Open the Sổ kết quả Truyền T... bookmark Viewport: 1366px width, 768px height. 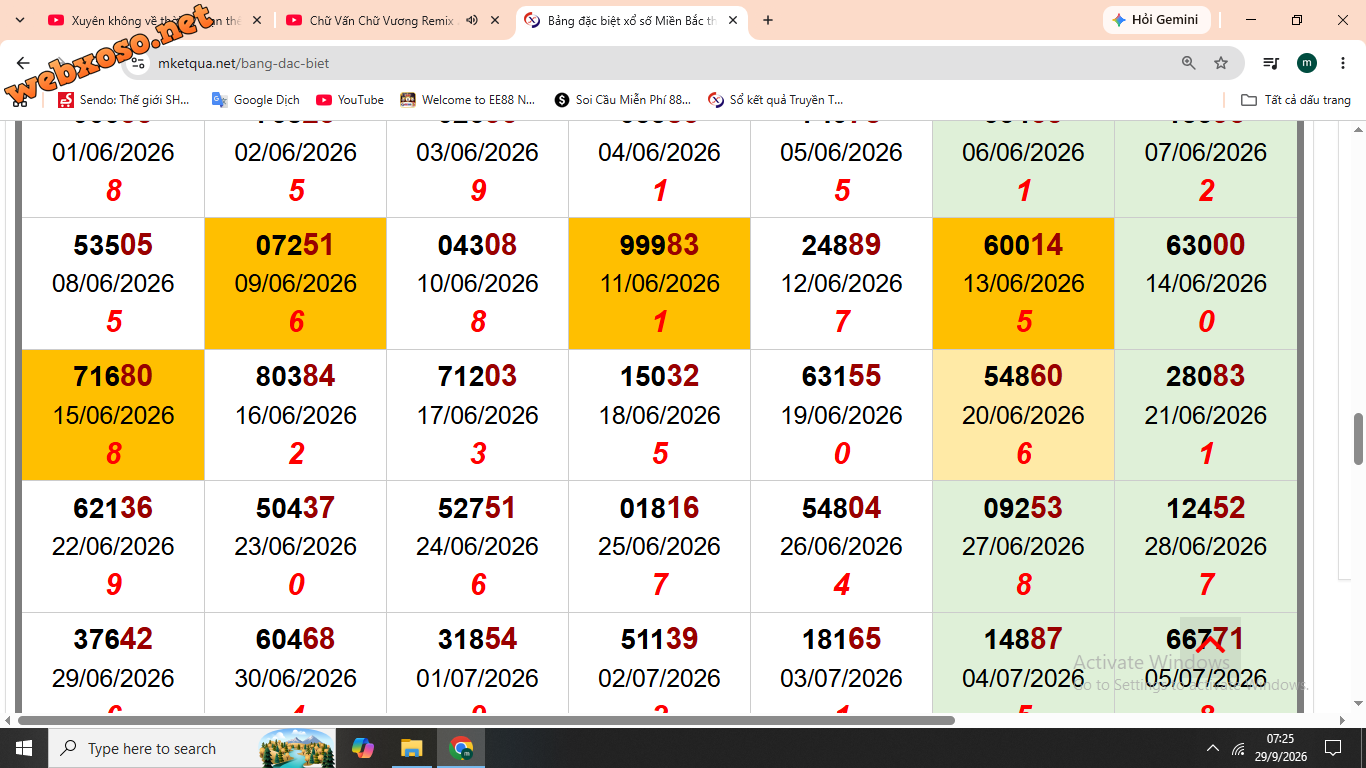pos(775,100)
